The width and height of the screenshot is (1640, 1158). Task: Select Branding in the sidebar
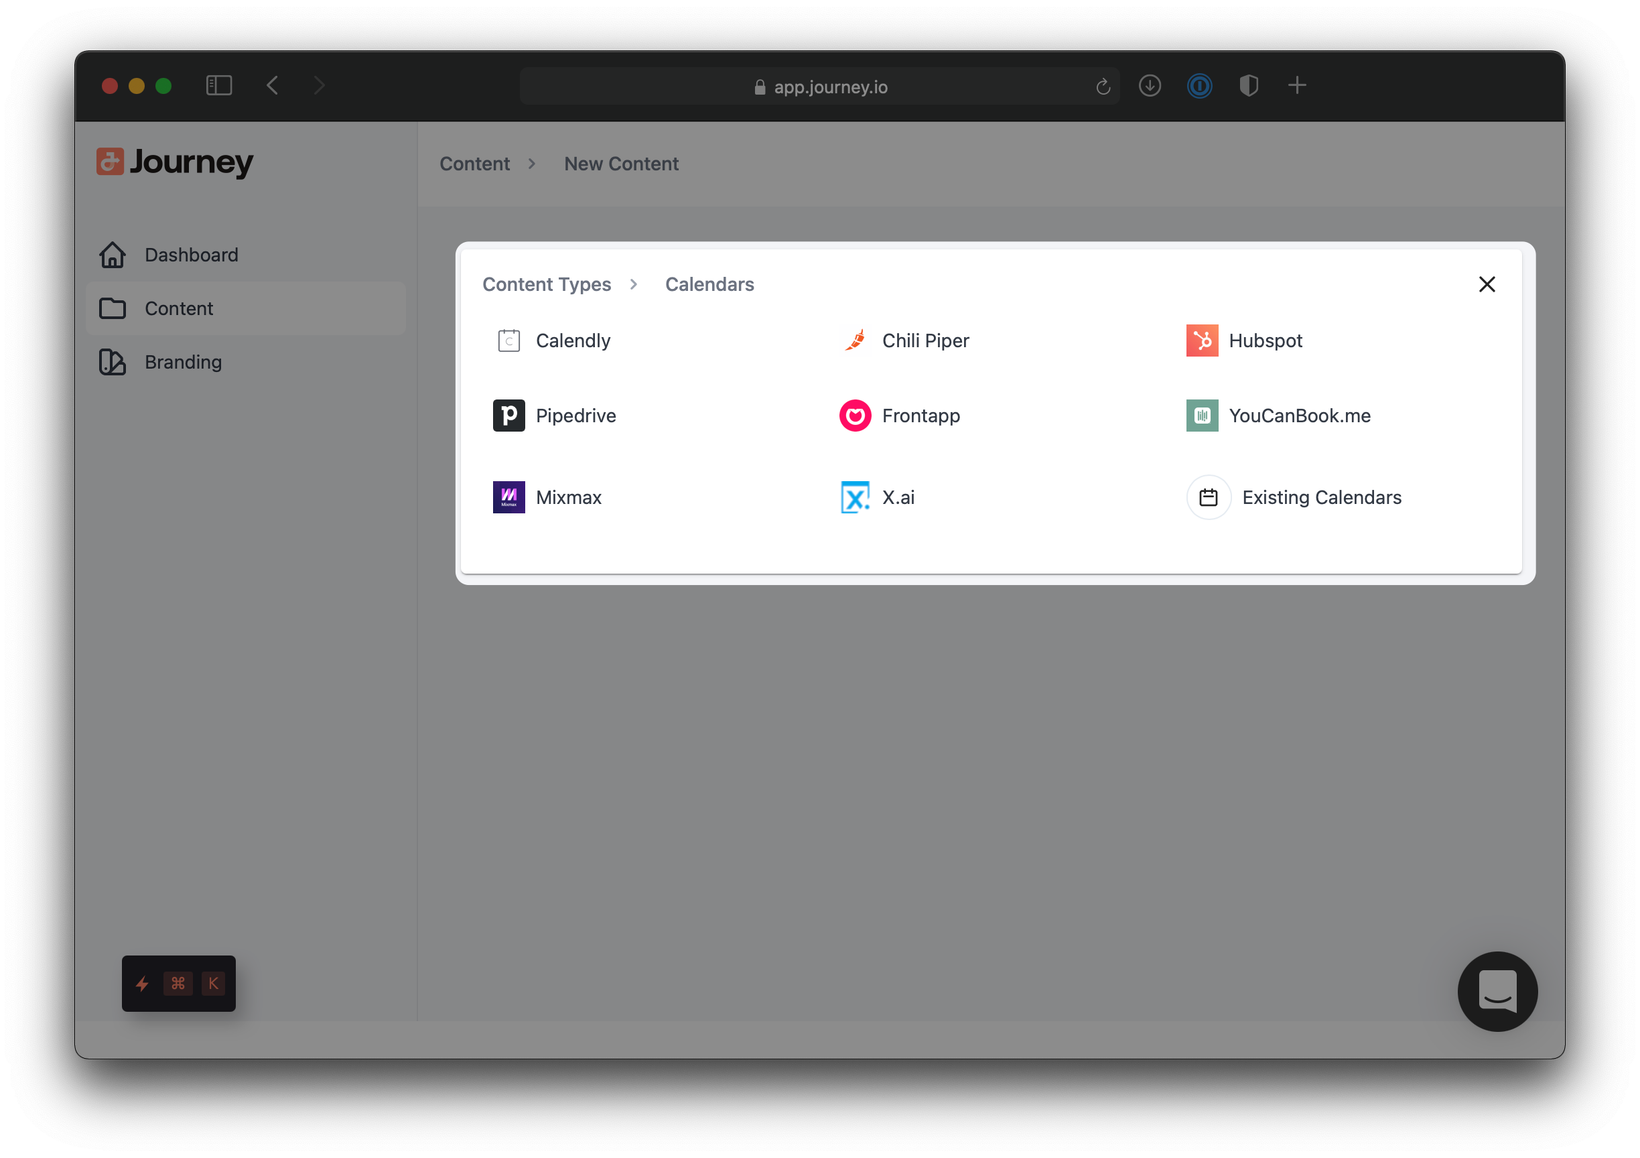tap(246, 362)
